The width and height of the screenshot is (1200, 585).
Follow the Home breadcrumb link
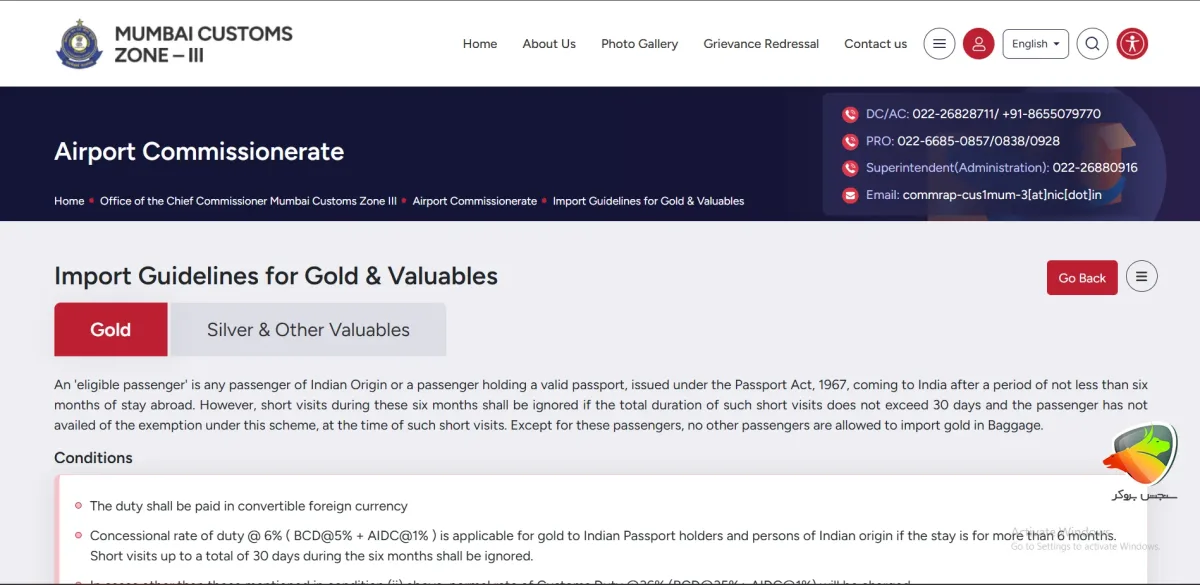(x=69, y=201)
